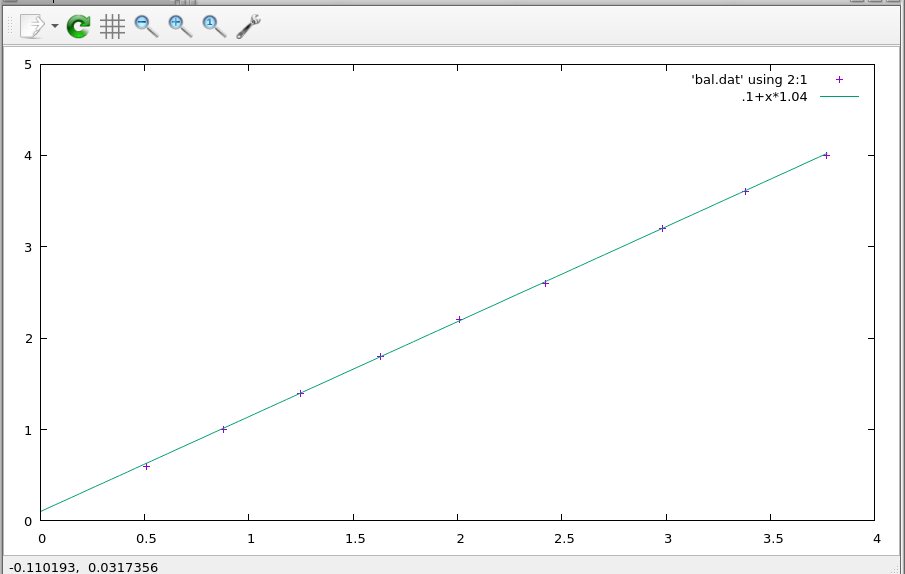The height and width of the screenshot is (574, 905).
Task: Click the purple plus sample in the legend
Action: 839,80
